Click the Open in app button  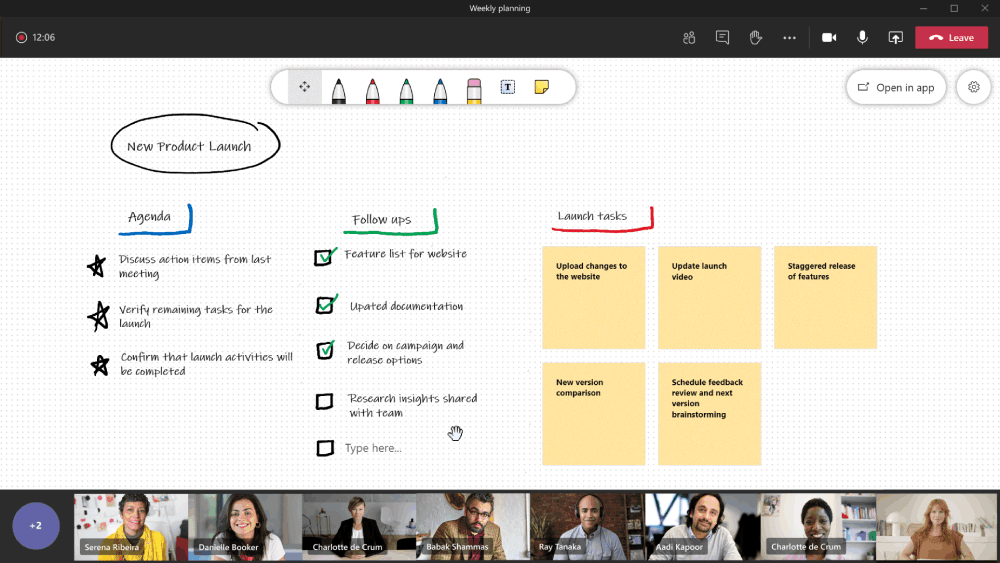[896, 88]
